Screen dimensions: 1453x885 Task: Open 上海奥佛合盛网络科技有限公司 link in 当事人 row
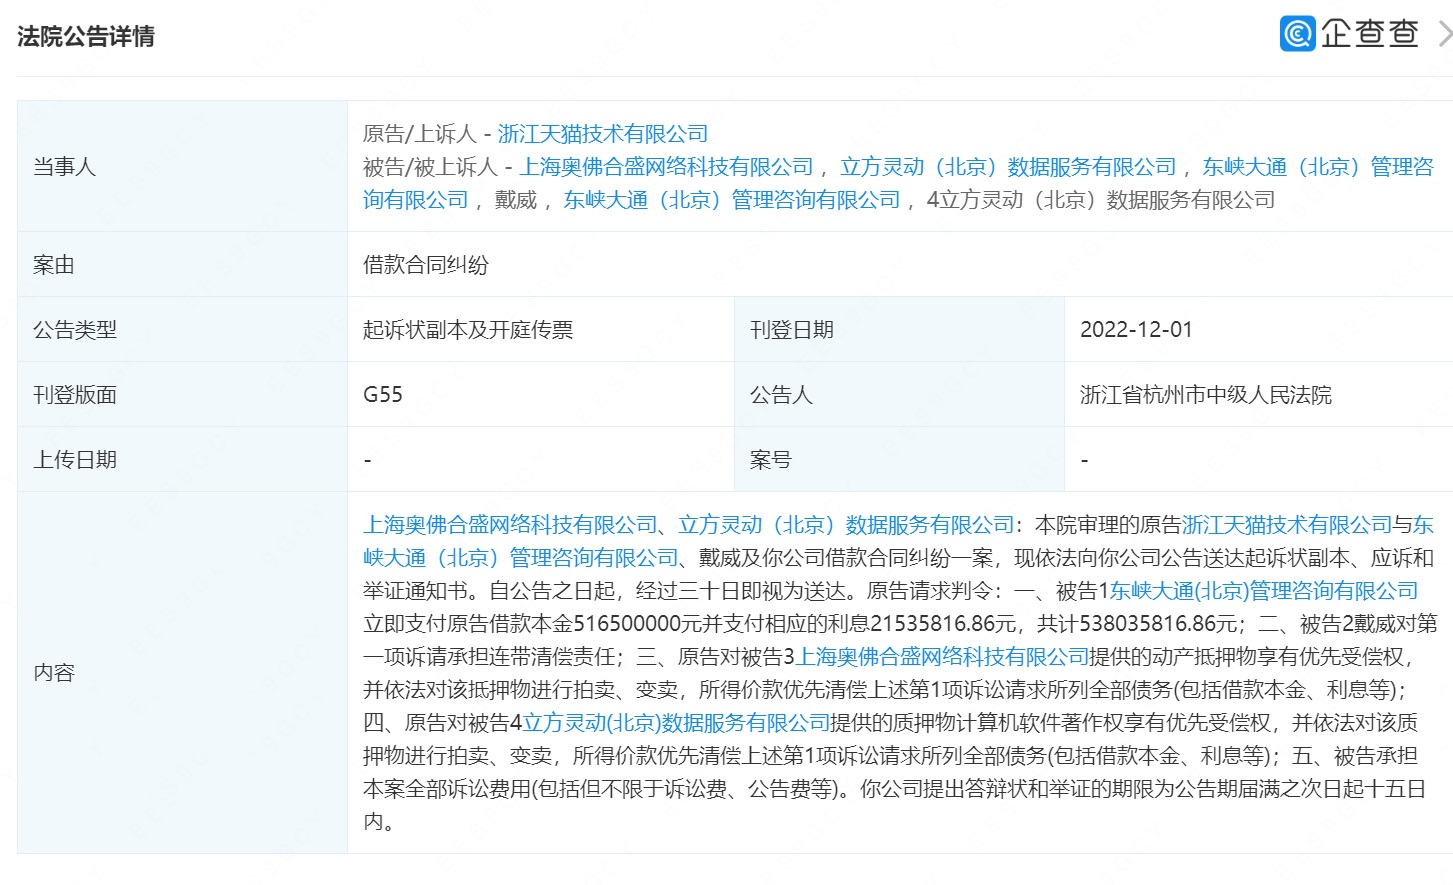666,167
